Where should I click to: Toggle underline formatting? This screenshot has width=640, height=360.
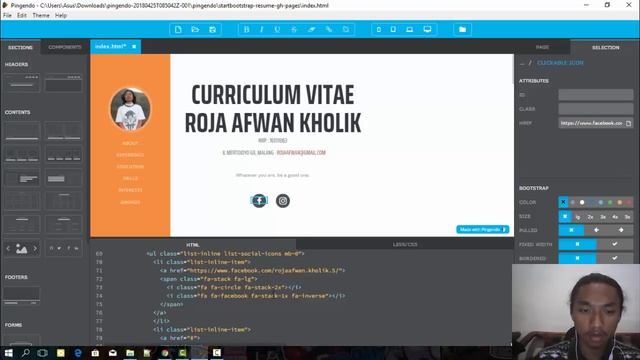(x=277, y=29)
